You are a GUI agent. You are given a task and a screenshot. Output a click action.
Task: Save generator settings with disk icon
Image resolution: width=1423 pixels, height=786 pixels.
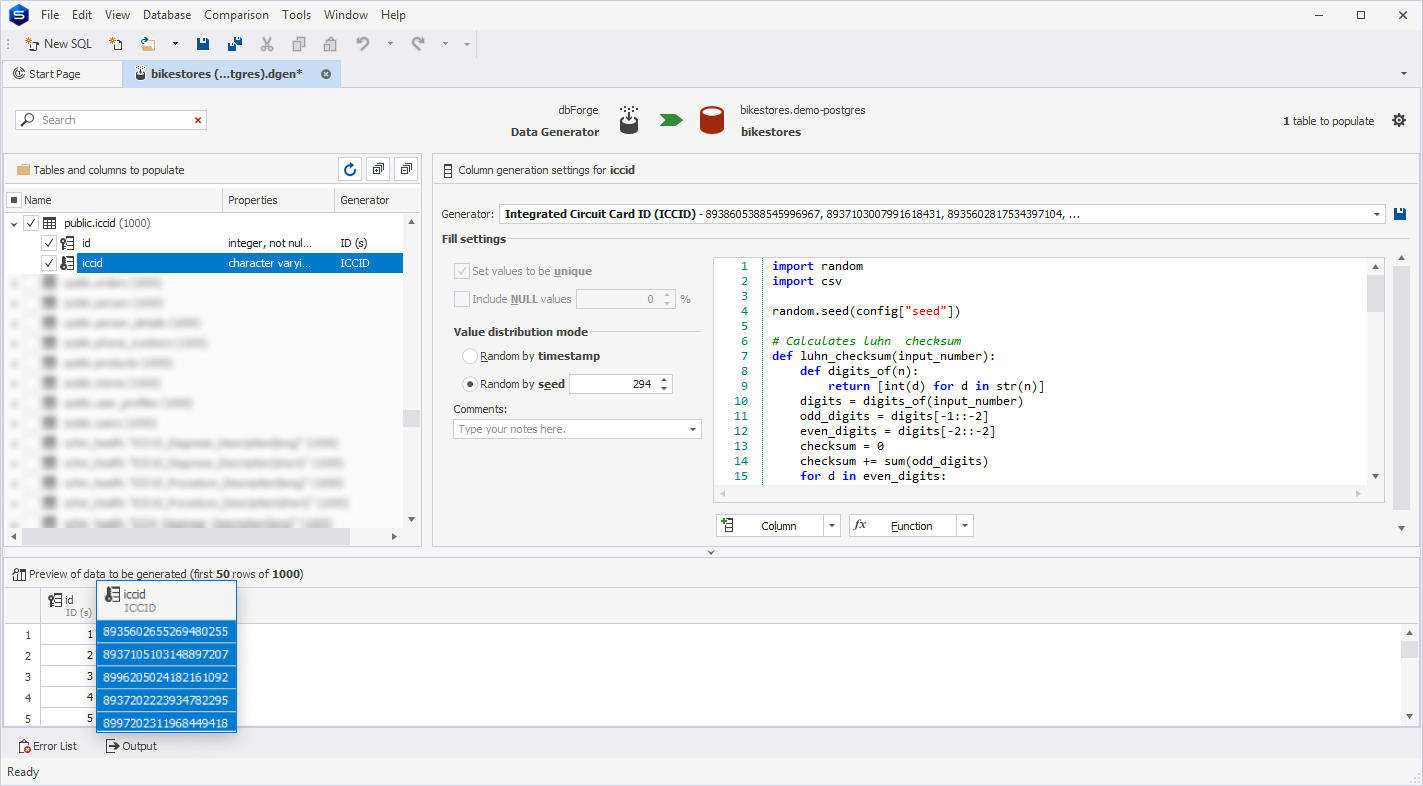point(1400,214)
